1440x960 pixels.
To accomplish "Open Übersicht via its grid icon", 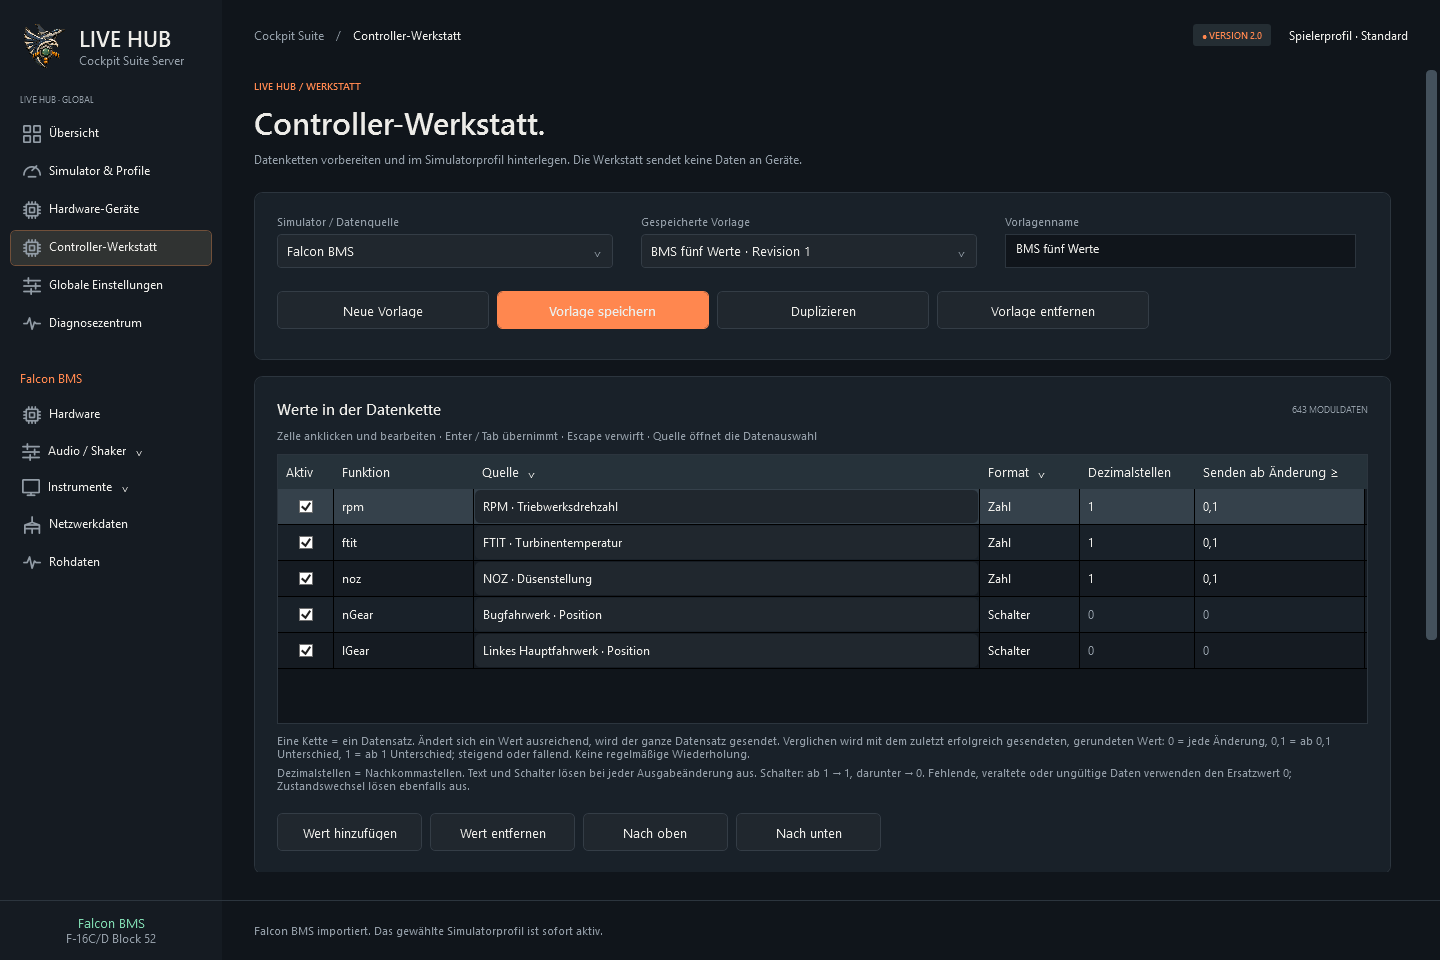I will point(32,133).
